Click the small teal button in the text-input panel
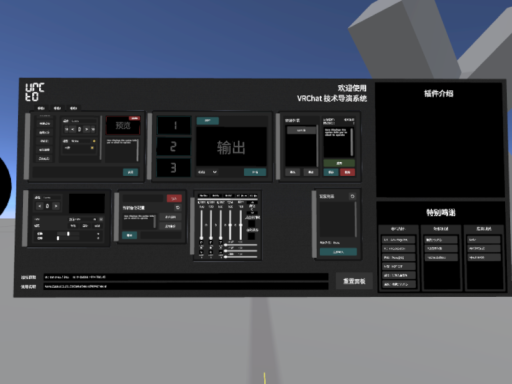Viewport: 512px width, 384px height. click(130, 235)
